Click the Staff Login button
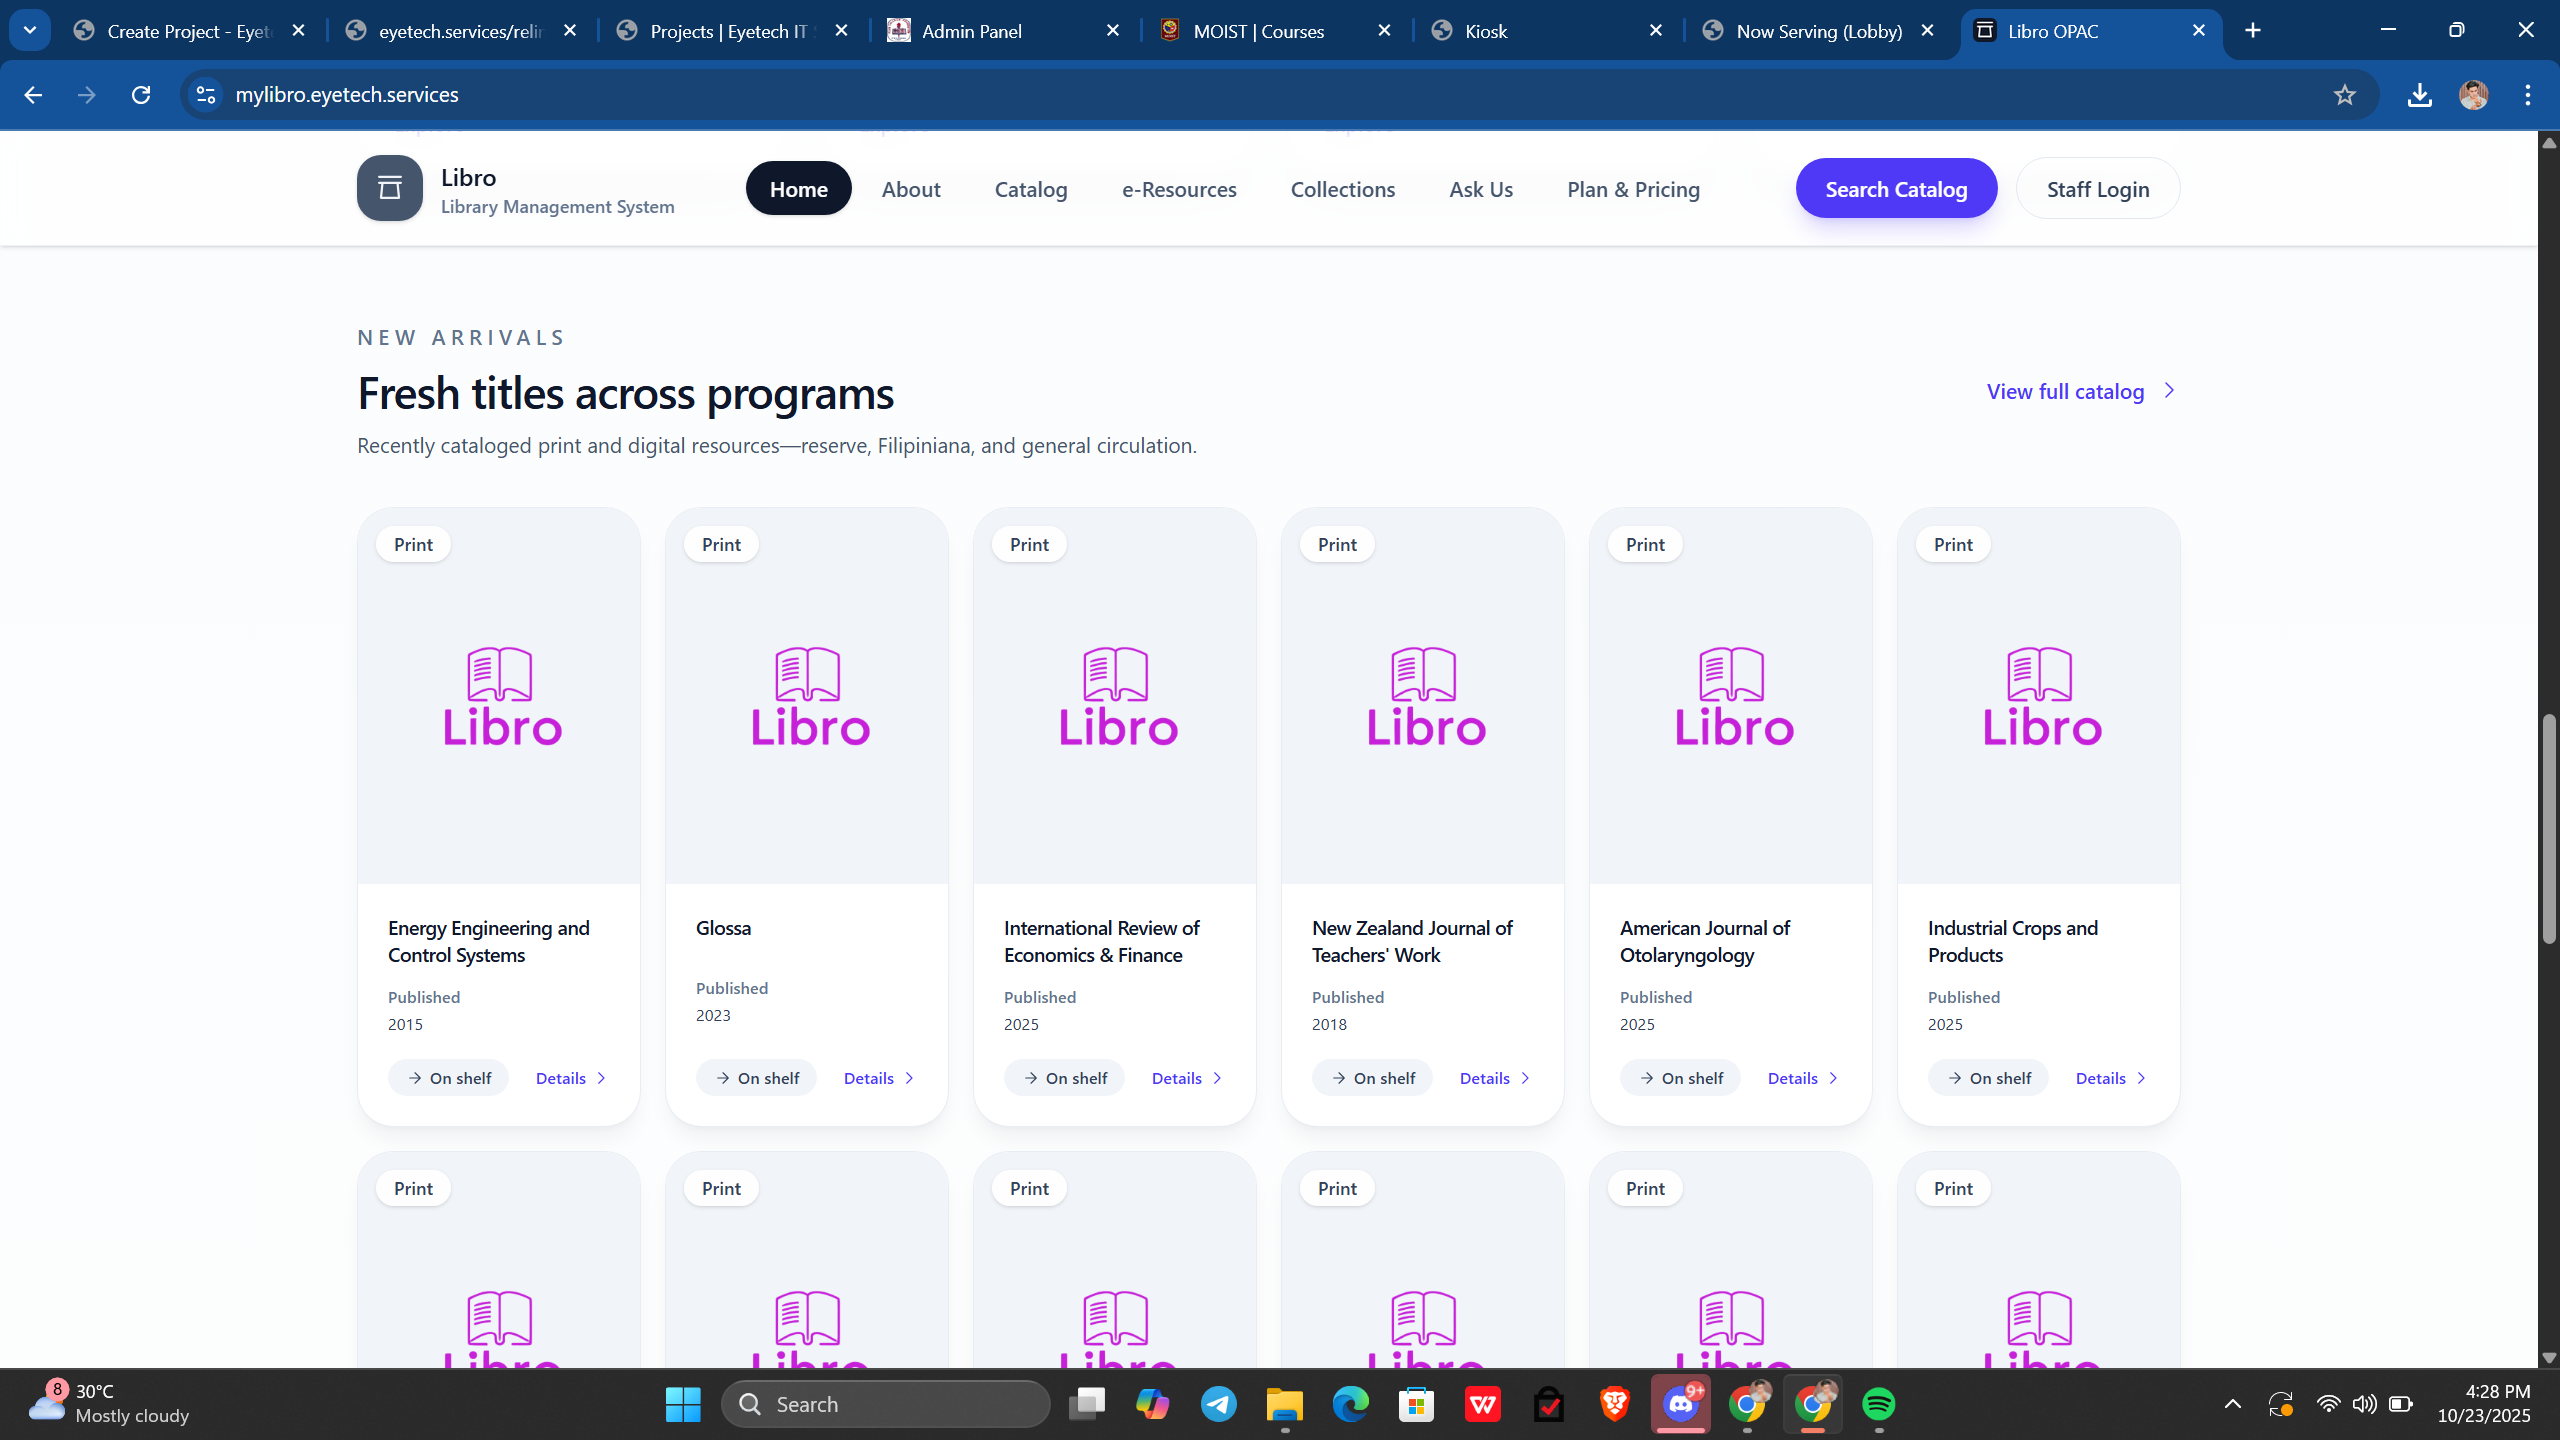Image resolution: width=2560 pixels, height=1440 pixels. pyautogui.click(x=2097, y=189)
